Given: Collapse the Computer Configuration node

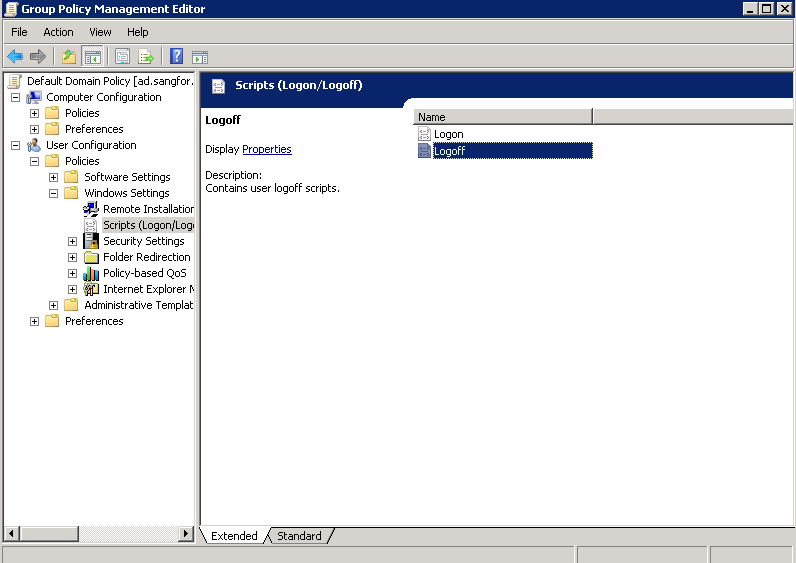Looking at the screenshot, I should pyautogui.click(x=15, y=97).
